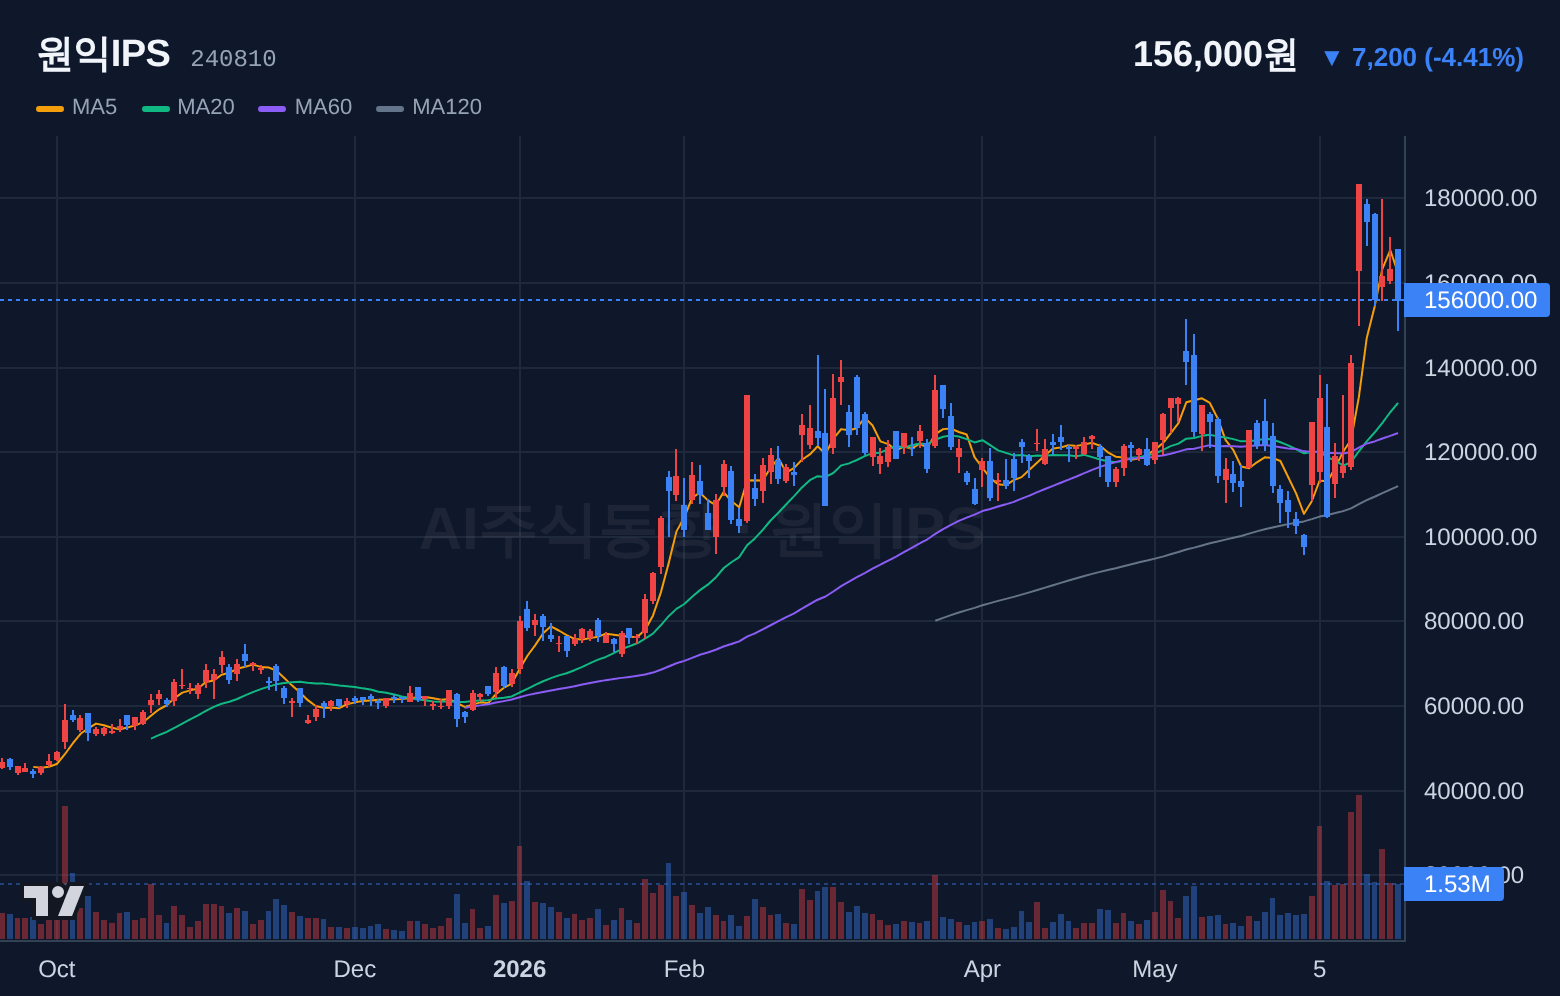The image size is (1560, 996).
Task: Click the current price 156,000원 in the header
Action: pyautogui.click(x=1215, y=54)
